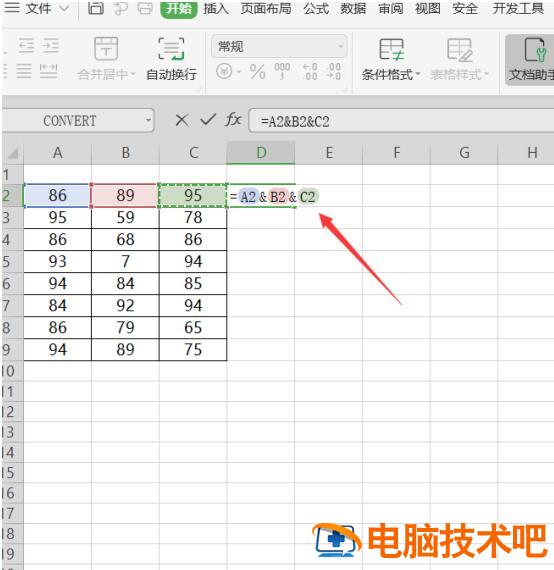The image size is (554, 570).
Task: Apply currency format icon
Action: 224,71
